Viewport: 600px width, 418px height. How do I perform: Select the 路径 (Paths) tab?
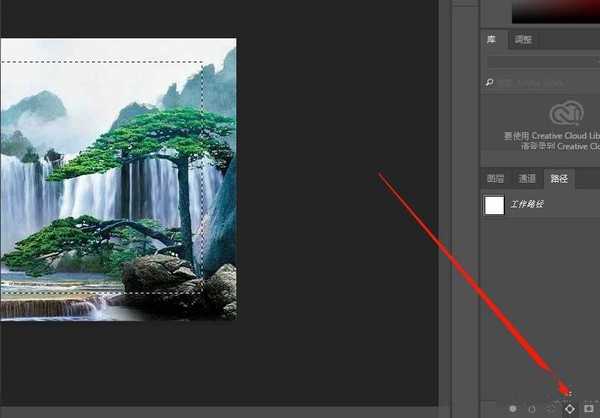(558, 178)
